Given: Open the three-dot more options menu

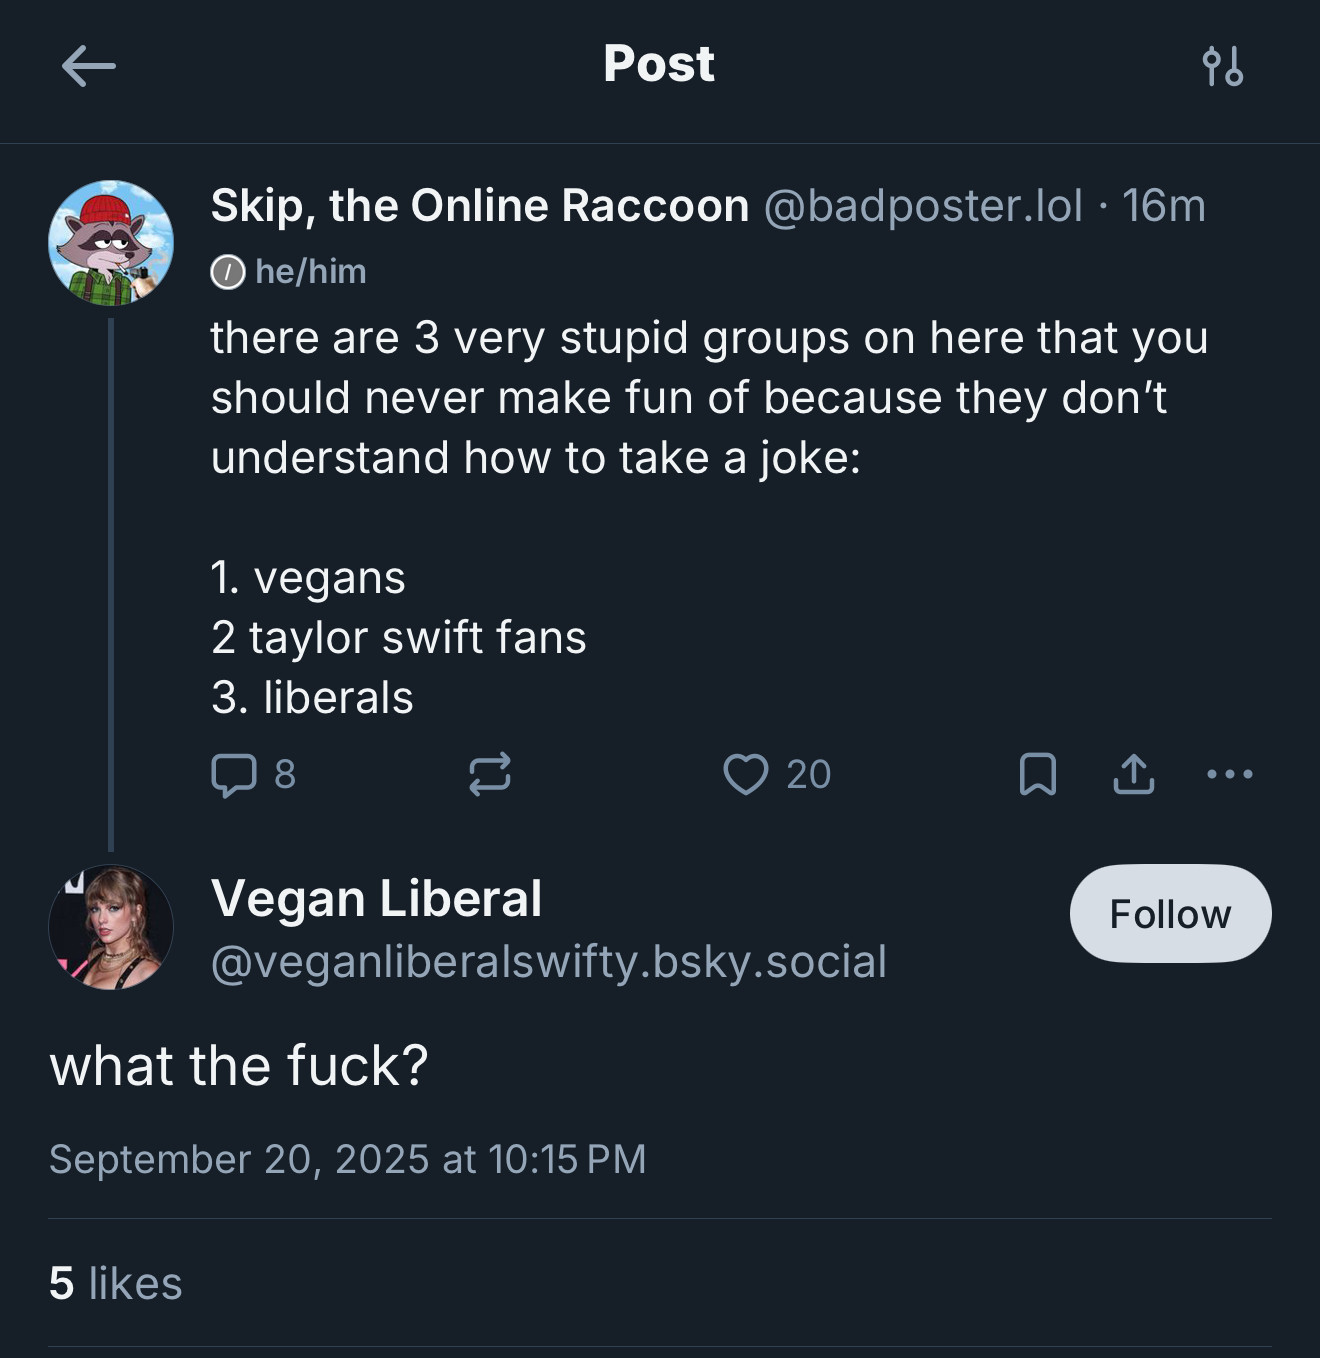Looking at the screenshot, I should click(1230, 775).
